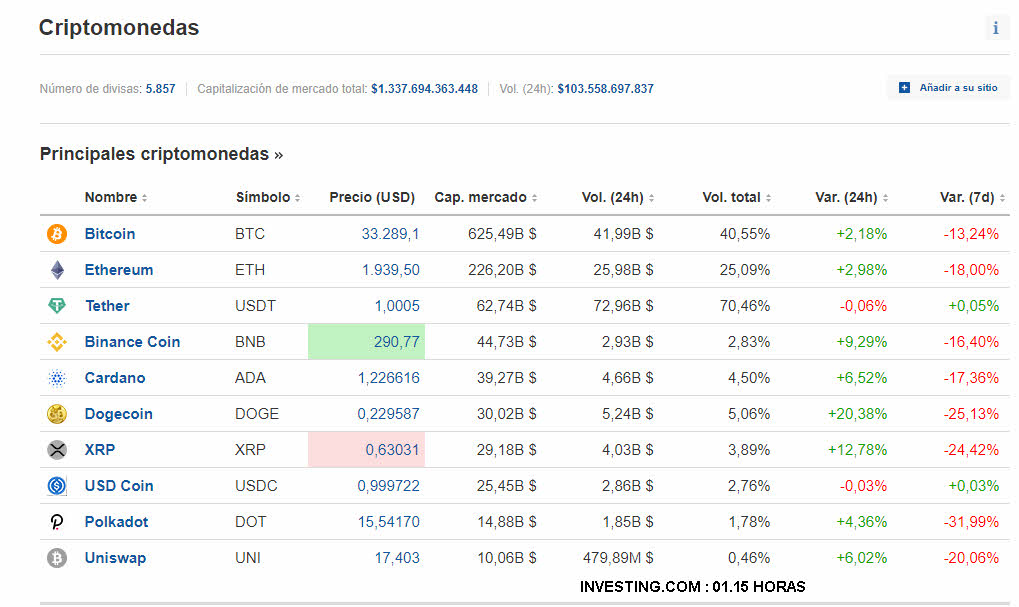Click the Binance Coin yellow logo icon

point(57,342)
